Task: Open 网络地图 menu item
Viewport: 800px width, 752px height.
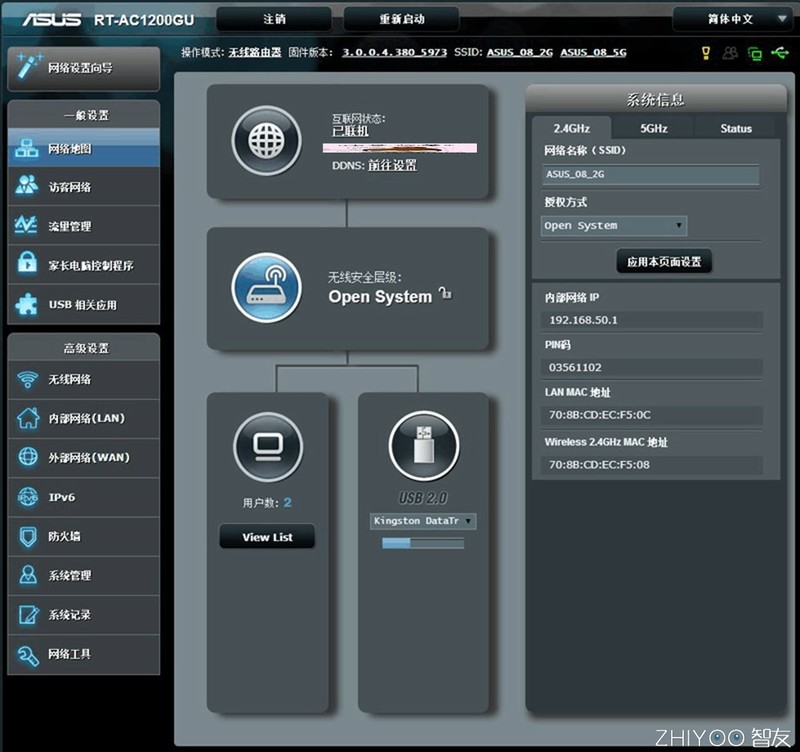Action: [x=84, y=148]
